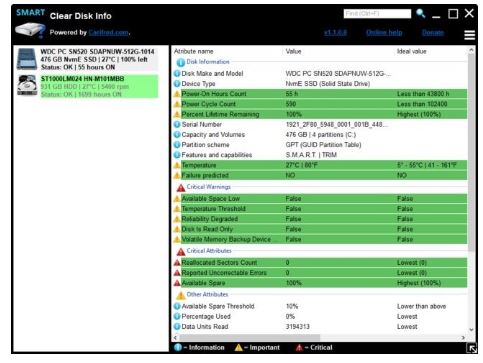This screenshot has width=483, height=363.
Task: Click warning icon beside Temperature row
Action: [x=177, y=165]
